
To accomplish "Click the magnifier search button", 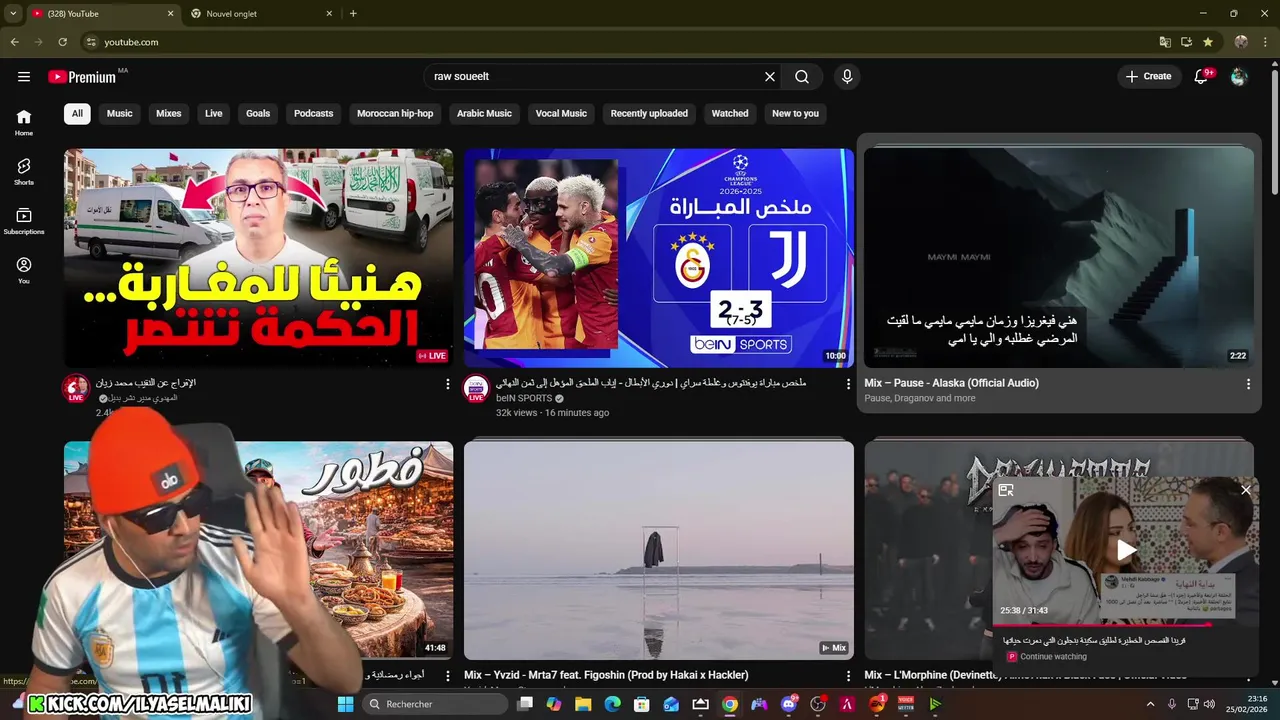I will pyautogui.click(x=802, y=77).
